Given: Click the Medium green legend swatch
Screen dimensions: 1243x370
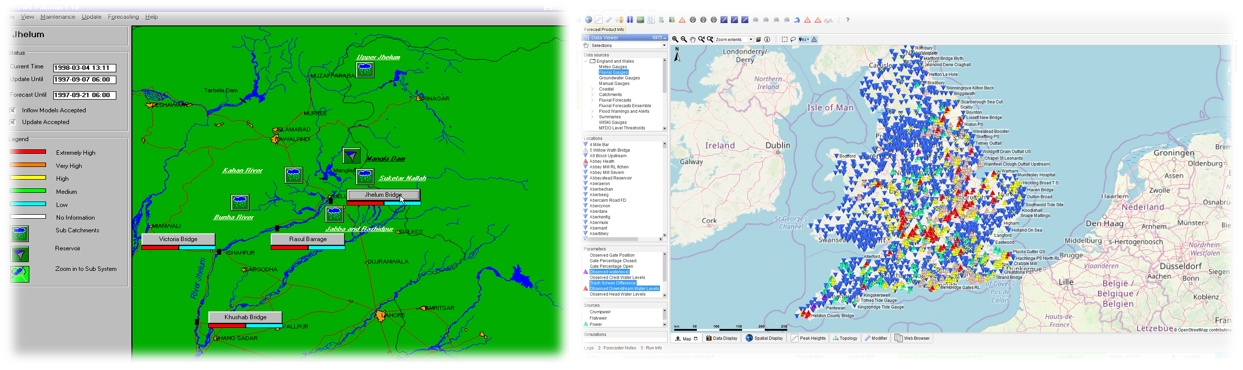Looking at the screenshot, I should 28,191.
